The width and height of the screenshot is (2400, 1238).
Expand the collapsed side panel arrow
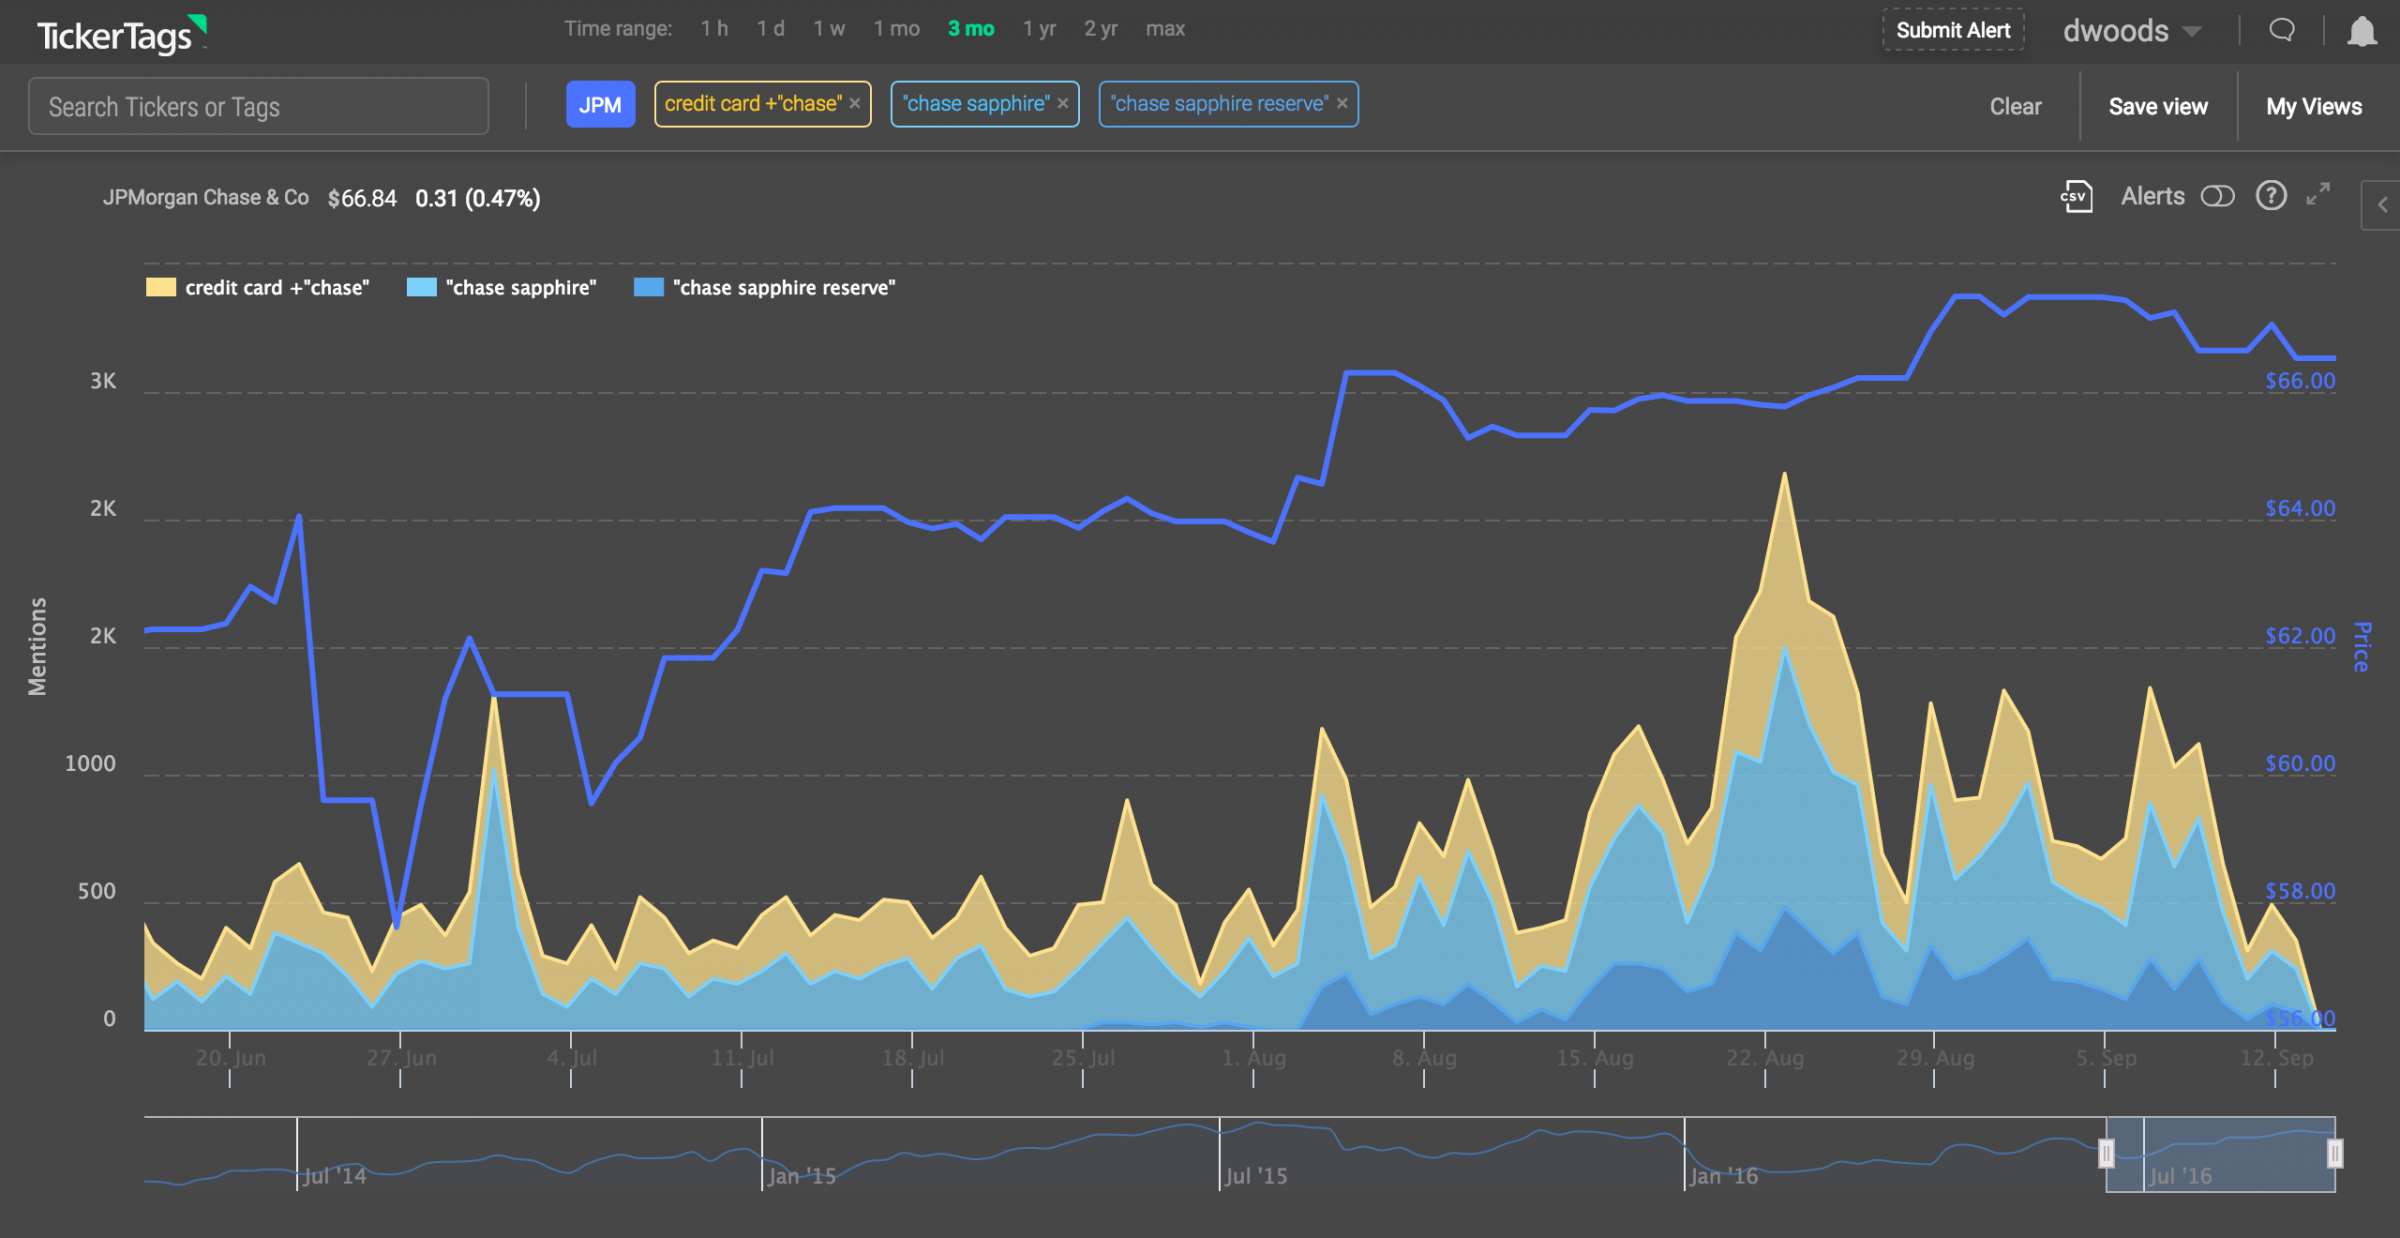[2383, 205]
